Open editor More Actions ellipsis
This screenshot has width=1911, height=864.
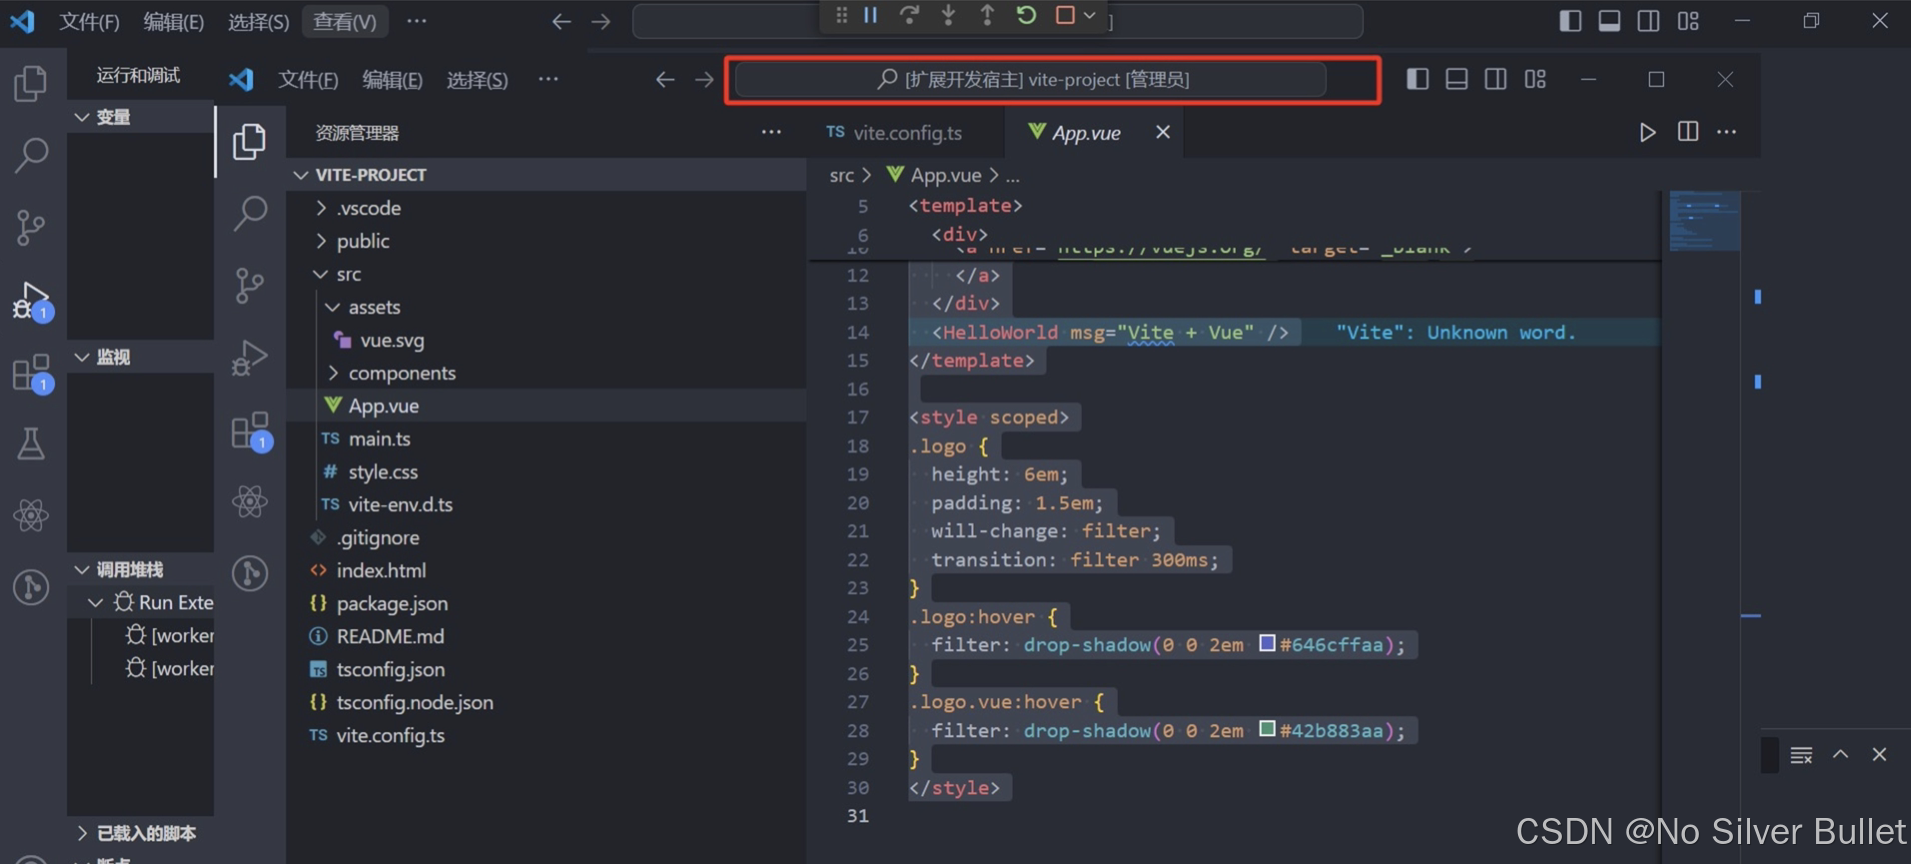[1727, 131]
